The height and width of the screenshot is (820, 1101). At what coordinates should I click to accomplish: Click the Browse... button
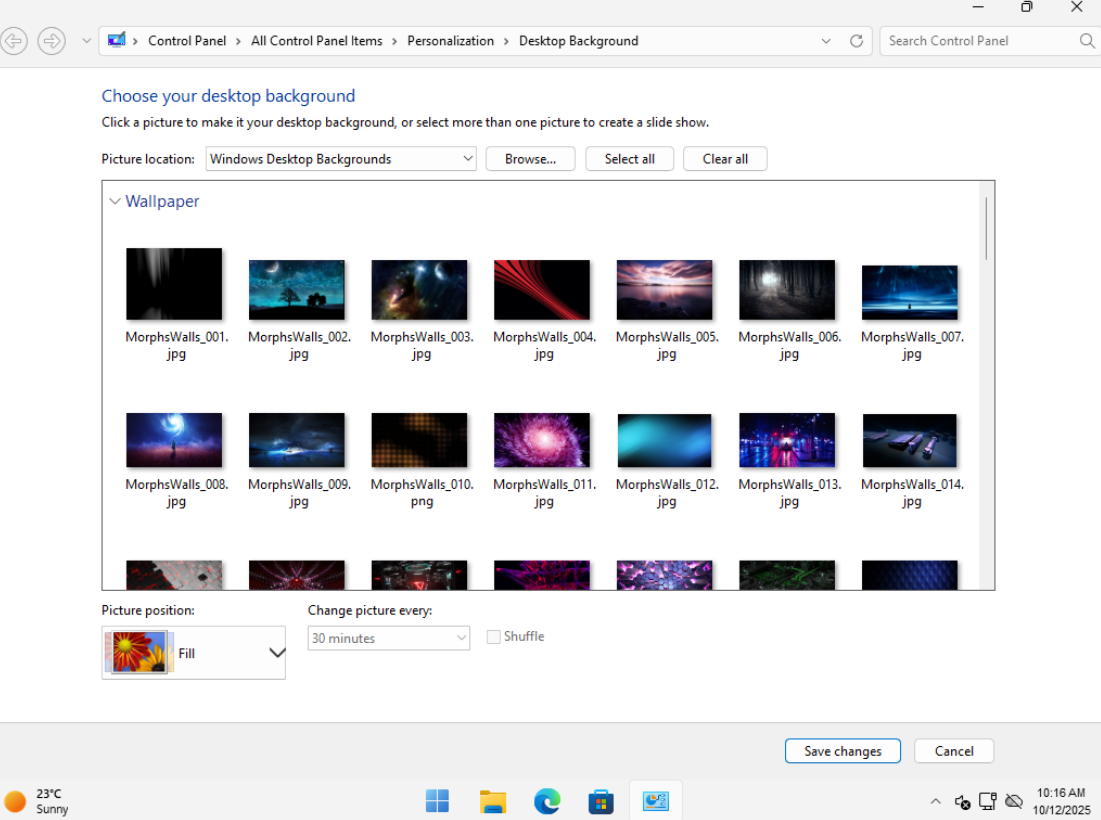pos(530,159)
